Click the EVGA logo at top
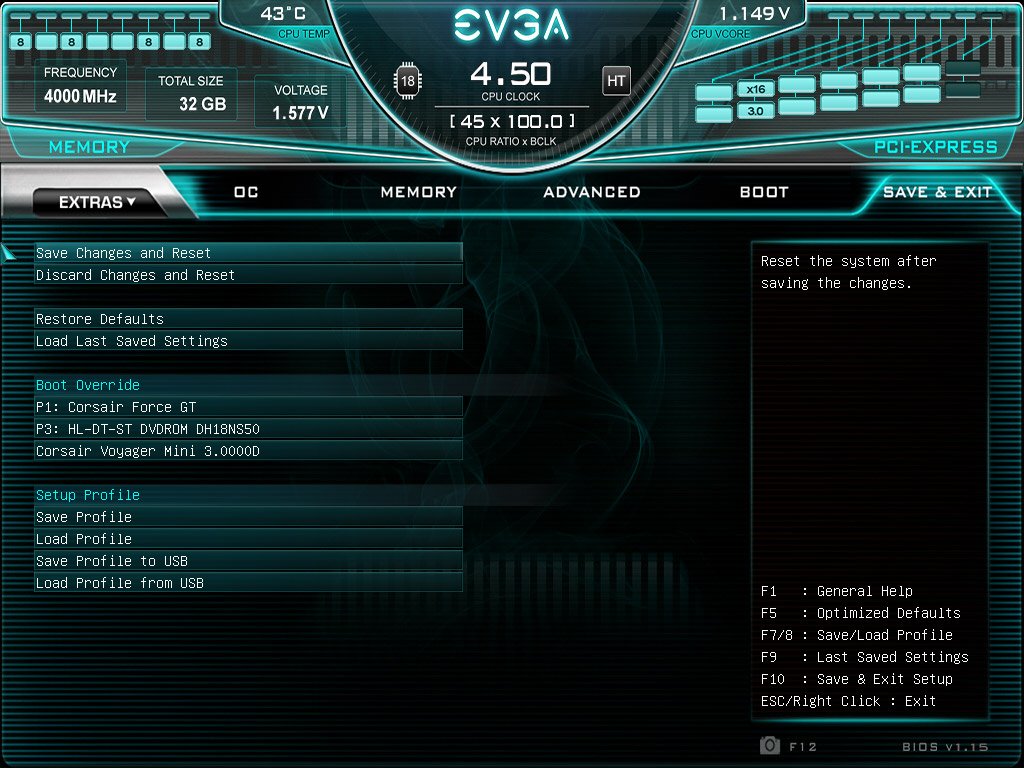Viewport: 1024px width, 768px height. pos(512,25)
